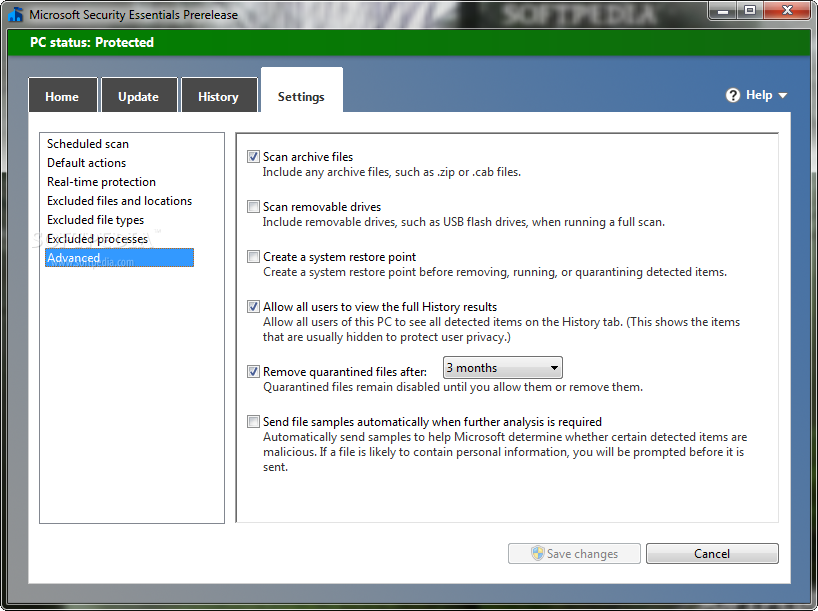The width and height of the screenshot is (818, 611).
Task: Enable Create a system restore point
Action: coord(253,257)
